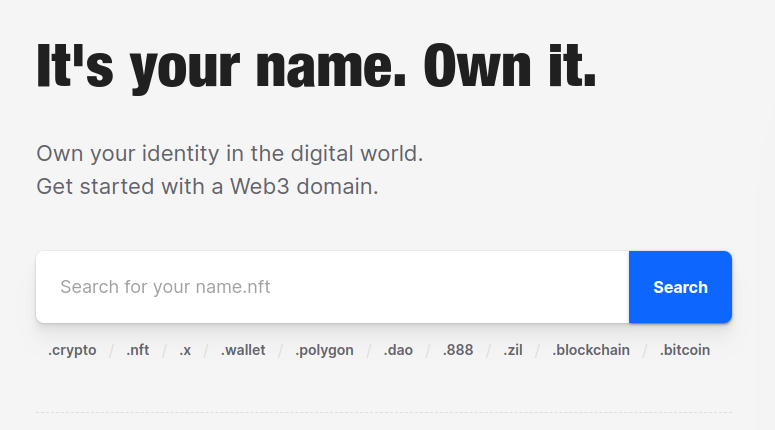The image size is (775, 430).
Task: Pick the .888 domain extension
Action: click(x=458, y=350)
